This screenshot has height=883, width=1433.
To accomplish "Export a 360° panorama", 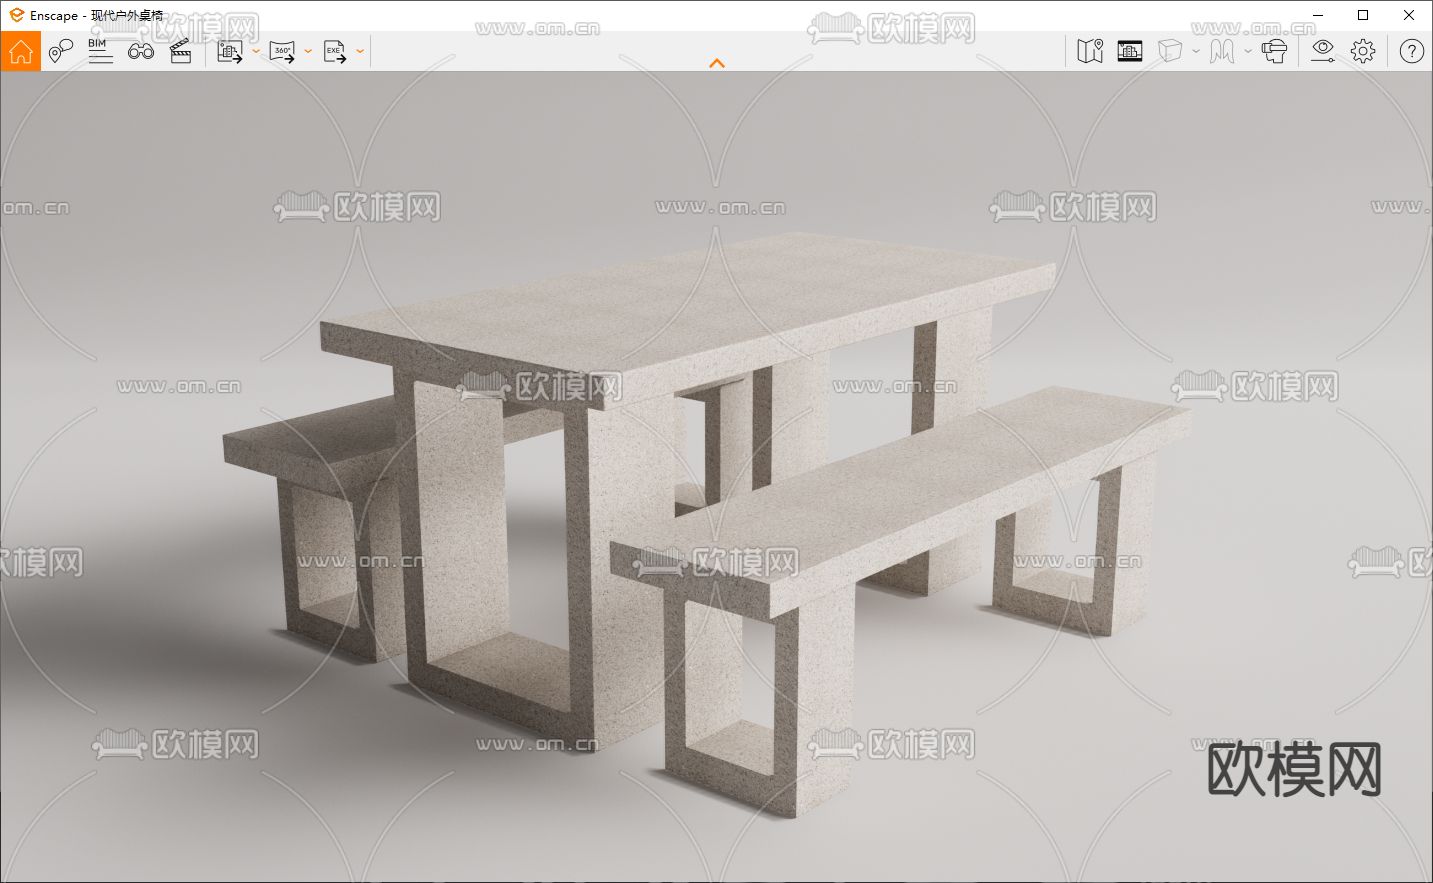I will click(283, 51).
